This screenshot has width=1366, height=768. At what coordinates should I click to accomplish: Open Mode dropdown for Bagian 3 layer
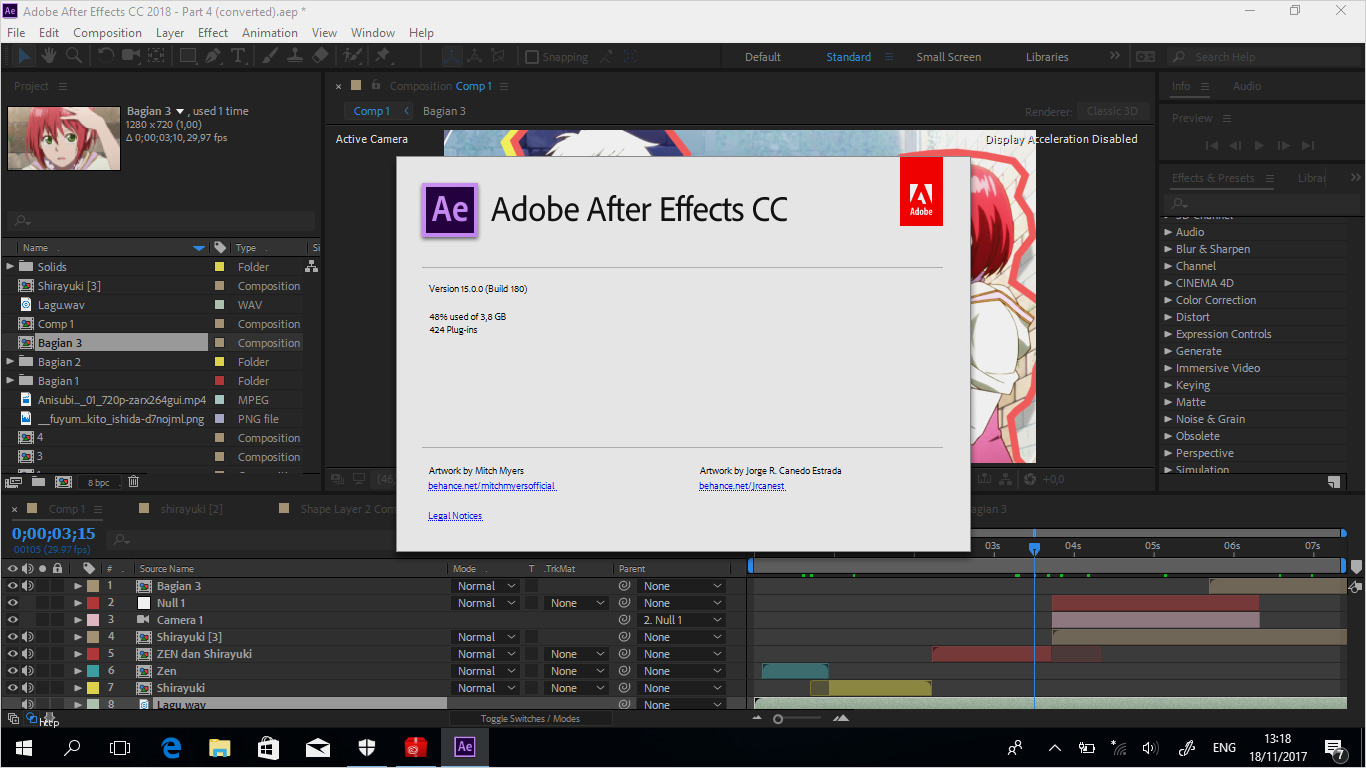(x=485, y=586)
